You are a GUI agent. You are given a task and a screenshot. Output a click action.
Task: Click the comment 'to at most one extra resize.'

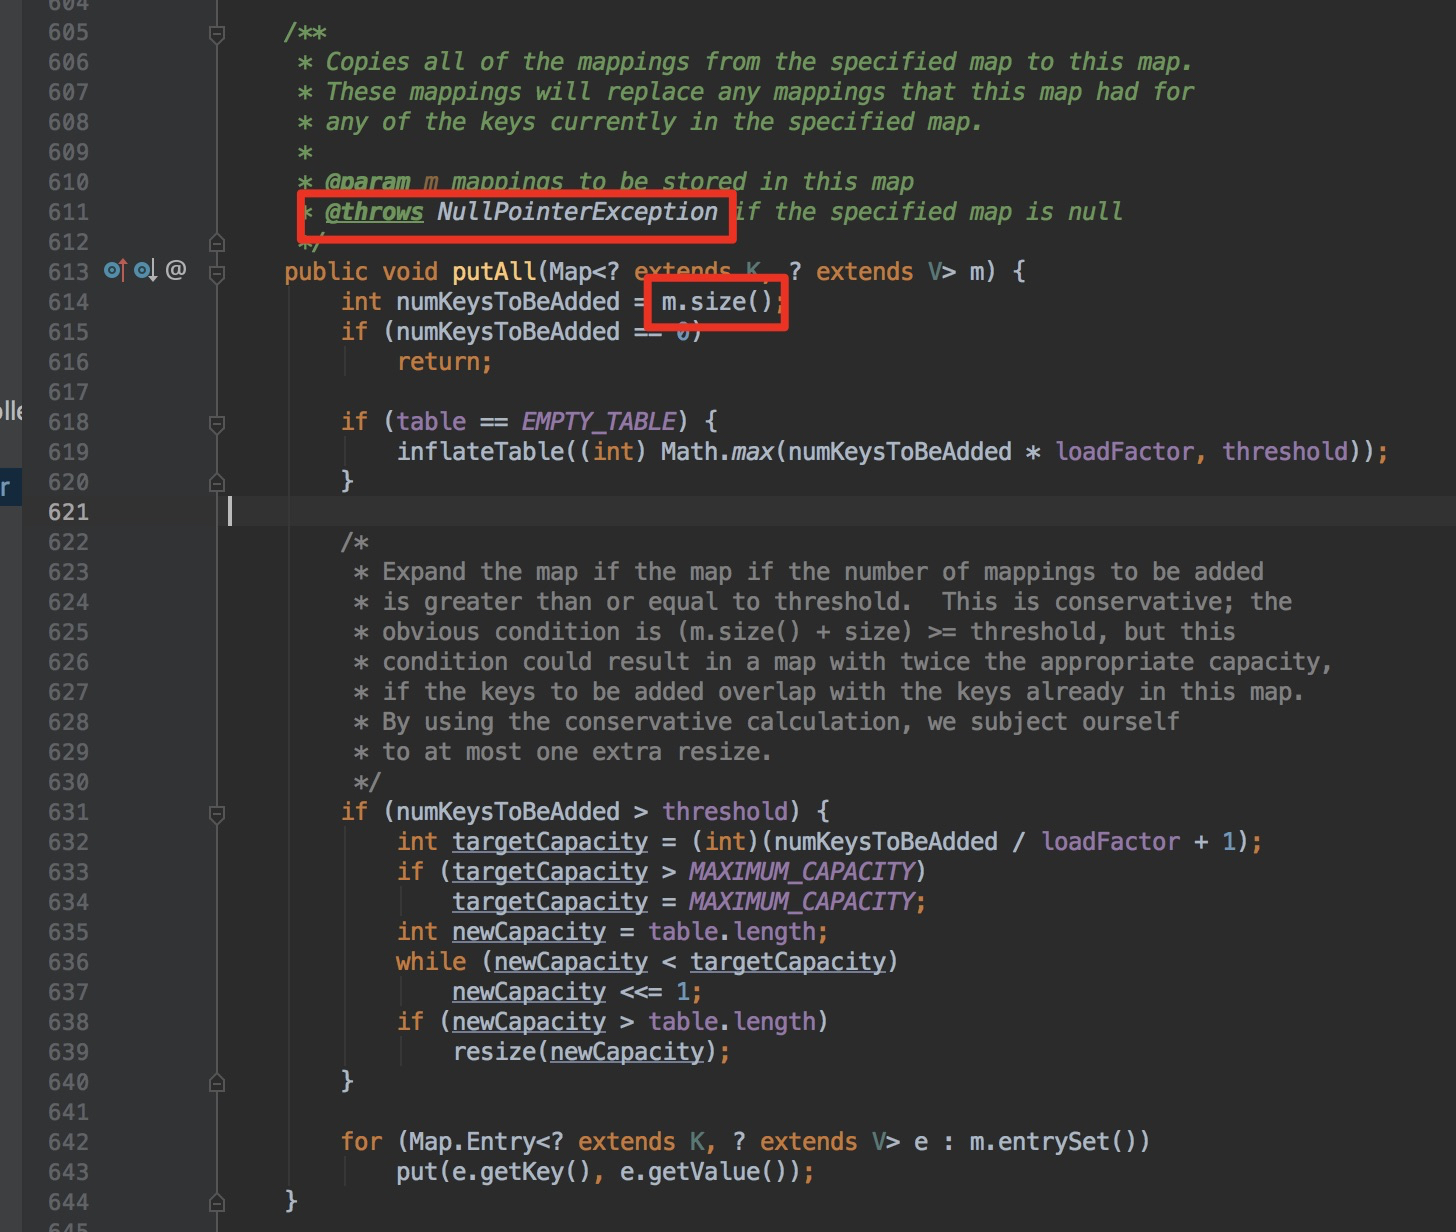point(577,752)
